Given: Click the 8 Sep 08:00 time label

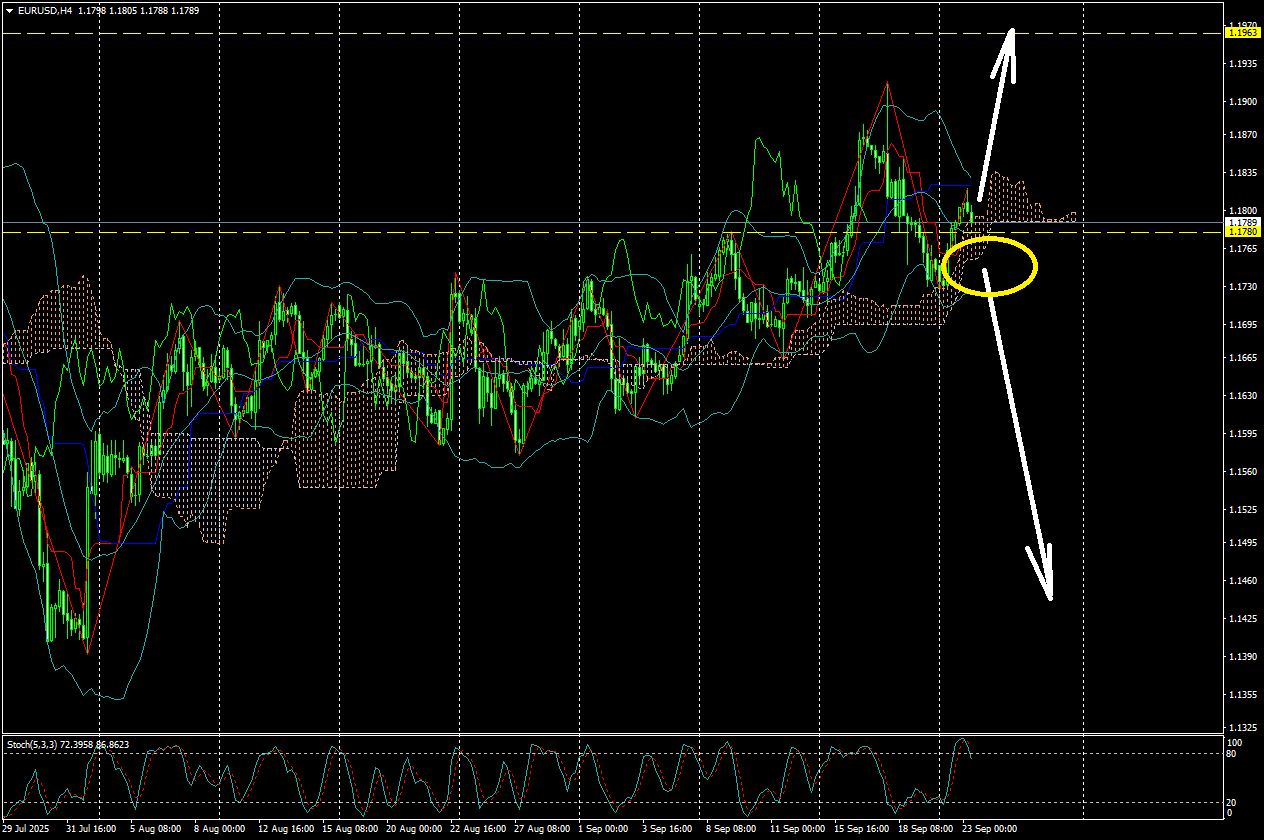Looking at the screenshot, I should coord(731,829).
